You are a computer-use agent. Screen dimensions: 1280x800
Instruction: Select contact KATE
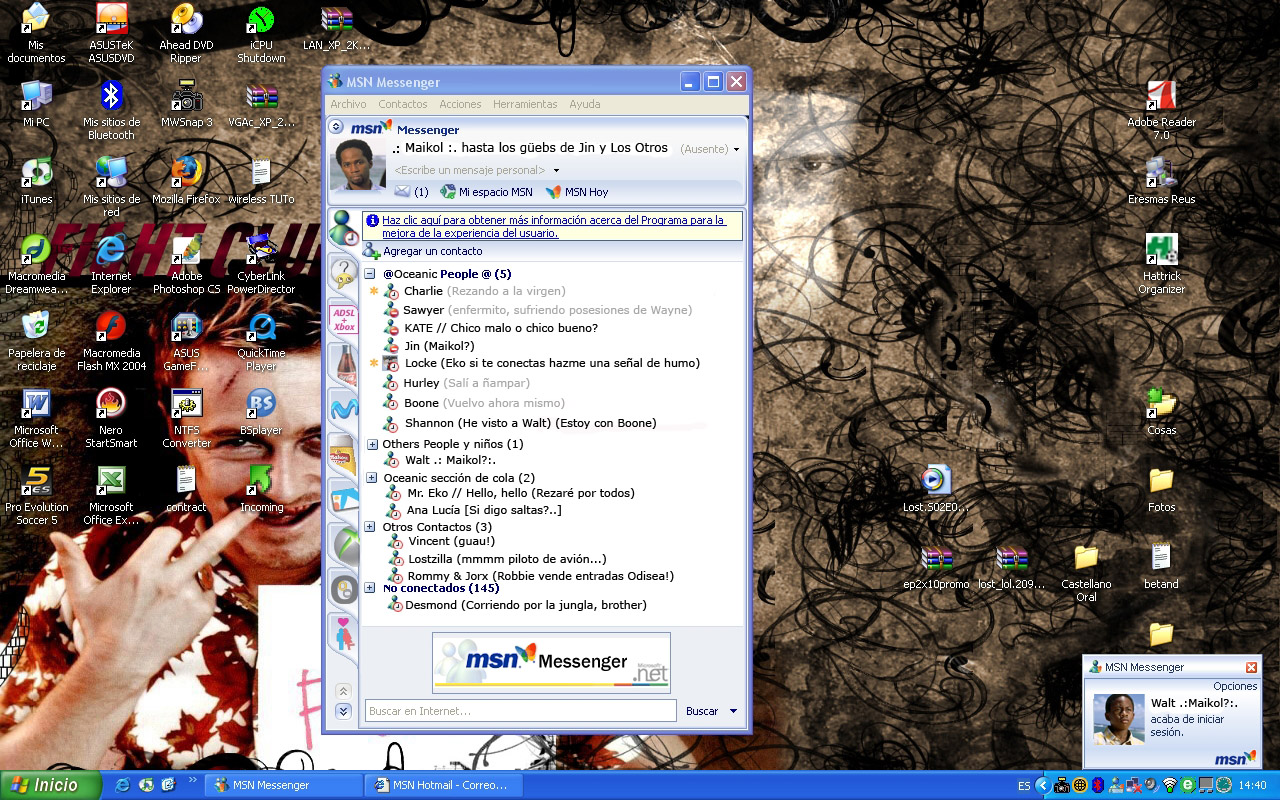pyautogui.click(x=490, y=328)
